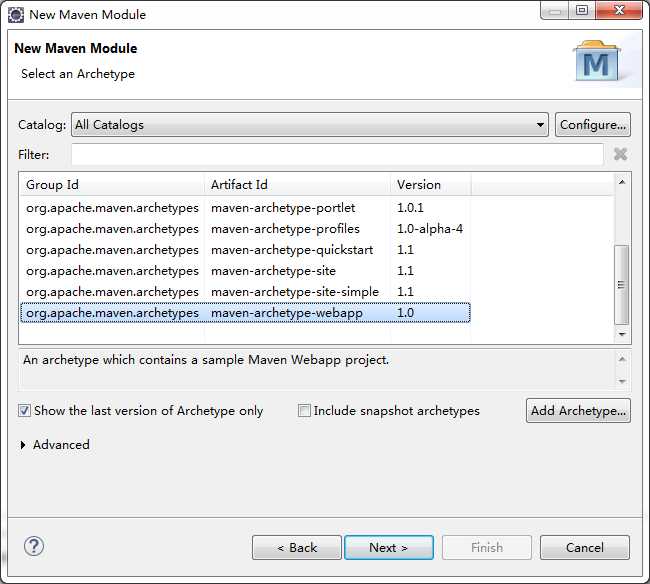The height and width of the screenshot is (584, 650).
Task: Click description box scroll up arrow
Action: coord(622,359)
